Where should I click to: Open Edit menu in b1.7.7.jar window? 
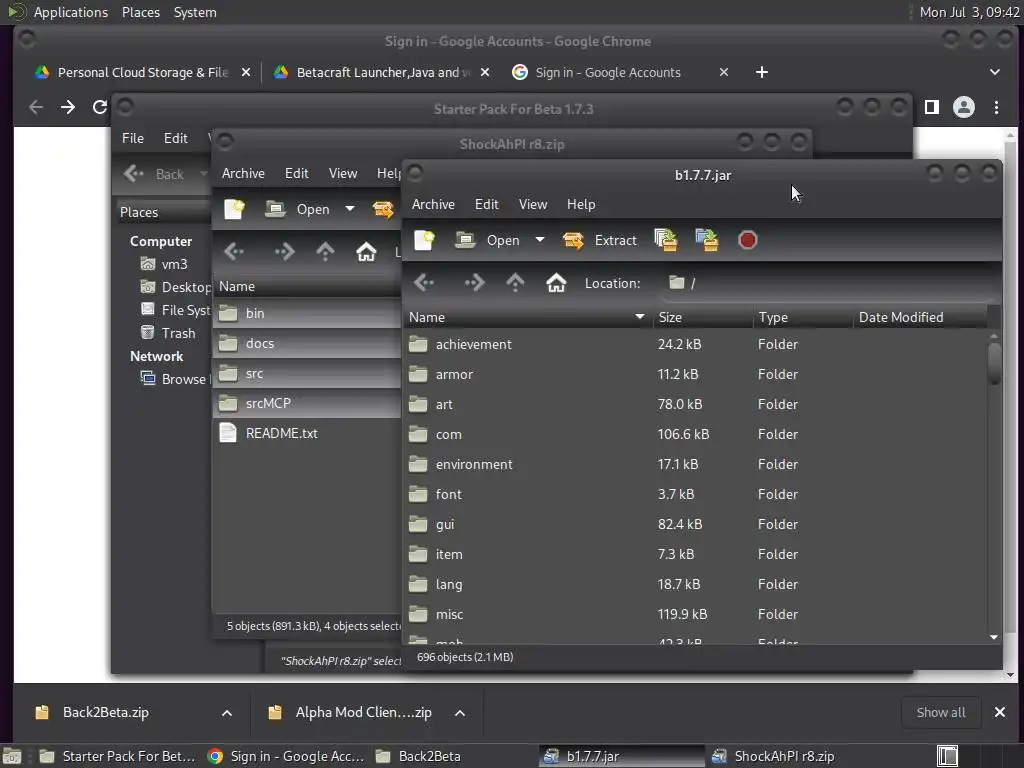click(487, 204)
